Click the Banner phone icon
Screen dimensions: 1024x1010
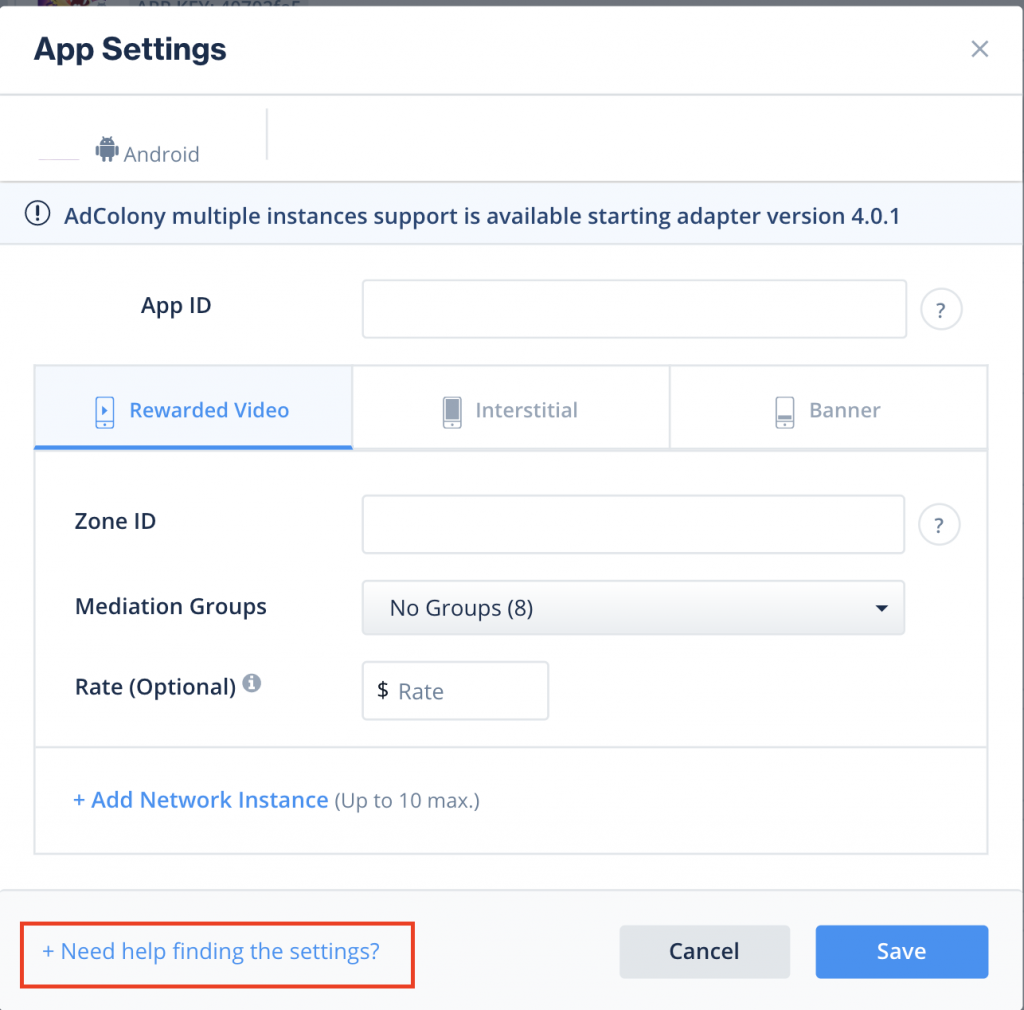785,412
